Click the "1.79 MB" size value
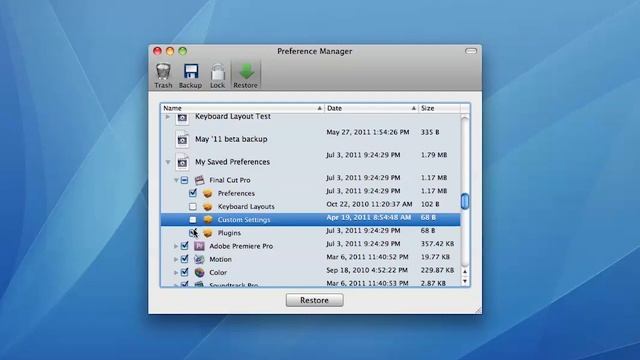This screenshot has height=360, width=640. click(x=434, y=155)
